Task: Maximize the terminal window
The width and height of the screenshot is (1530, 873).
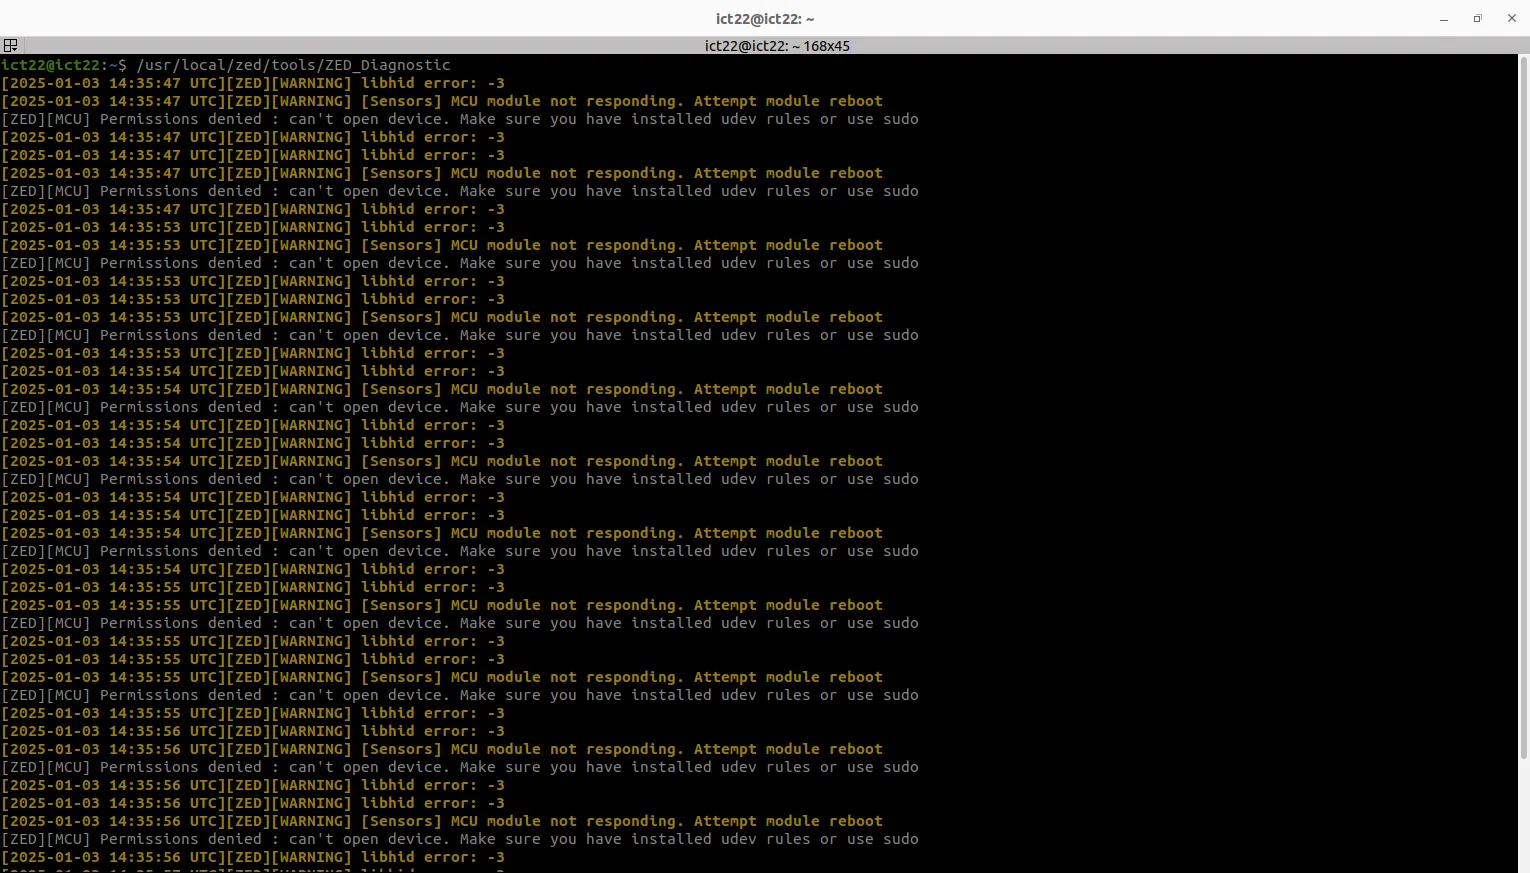Action: (1477, 18)
